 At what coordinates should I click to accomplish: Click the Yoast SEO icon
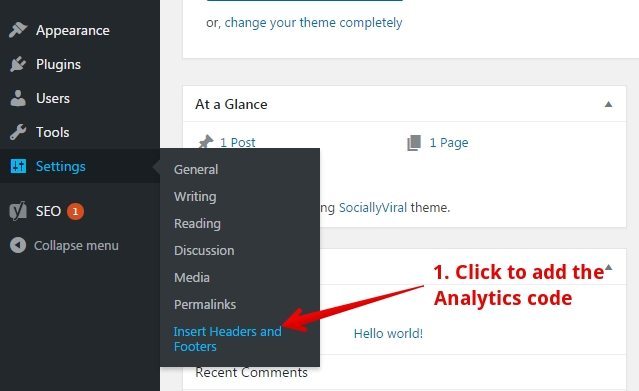pyautogui.click(x=18, y=211)
